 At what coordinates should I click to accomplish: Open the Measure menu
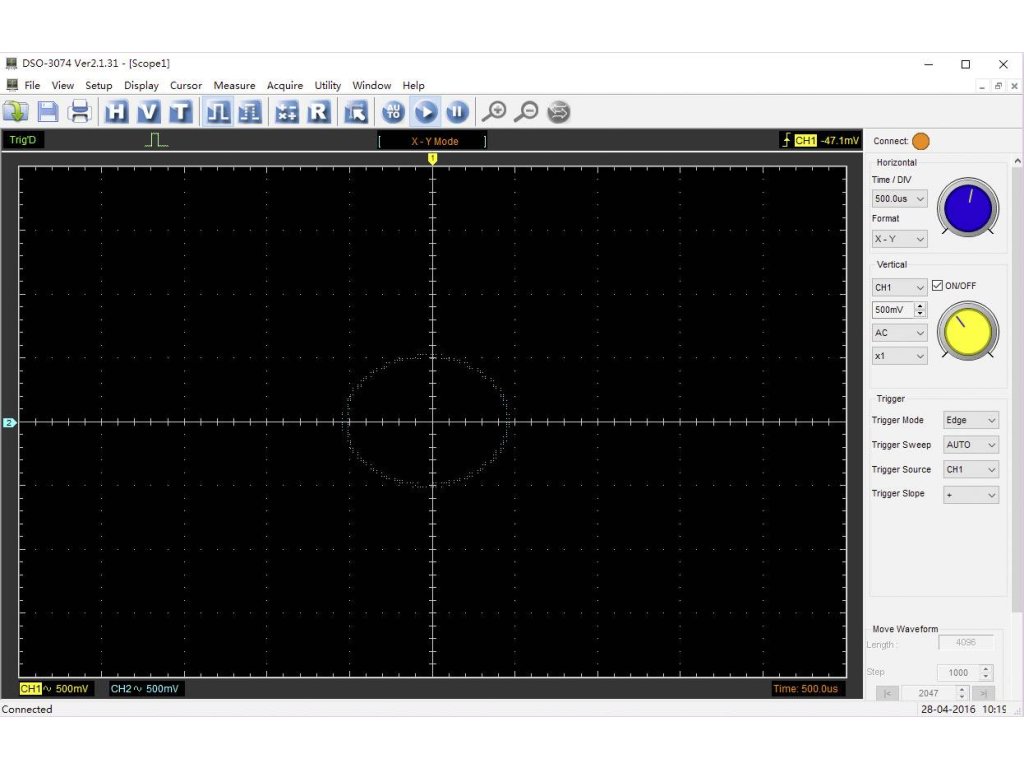coord(234,86)
